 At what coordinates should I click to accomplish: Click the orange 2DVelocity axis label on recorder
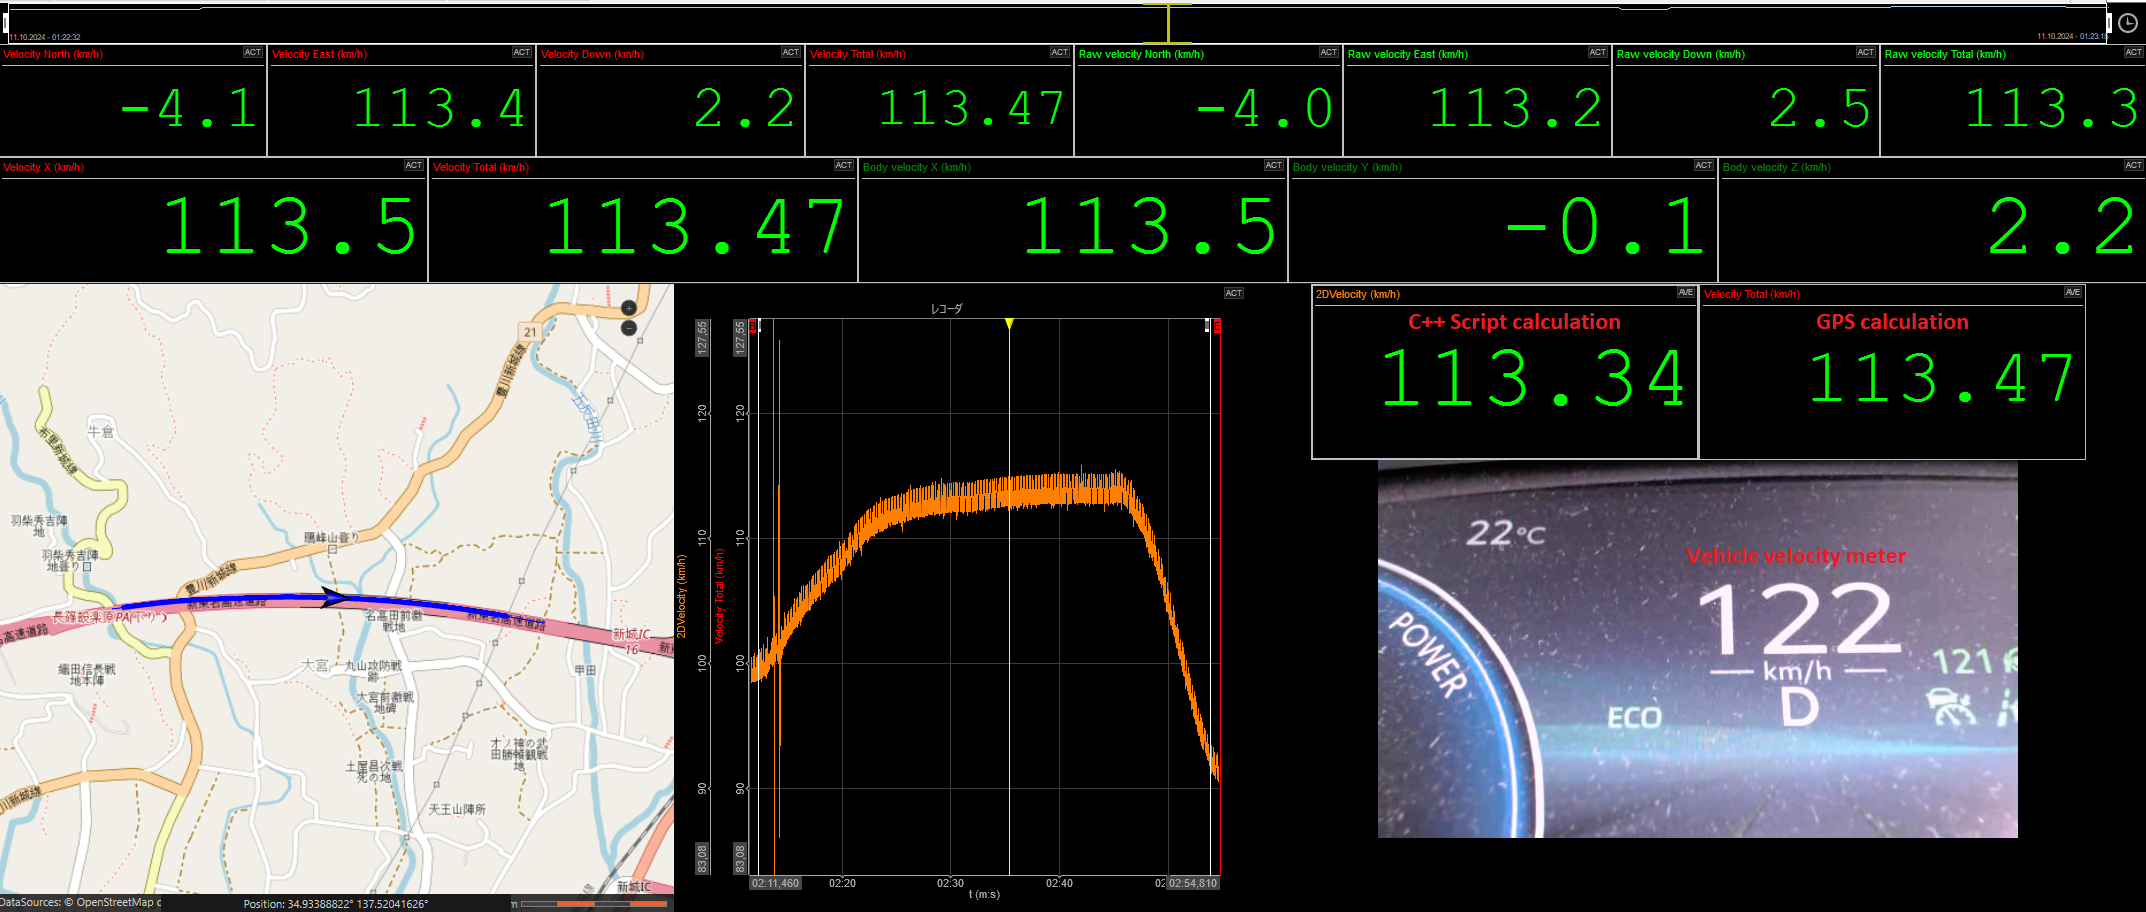[x=682, y=597]
